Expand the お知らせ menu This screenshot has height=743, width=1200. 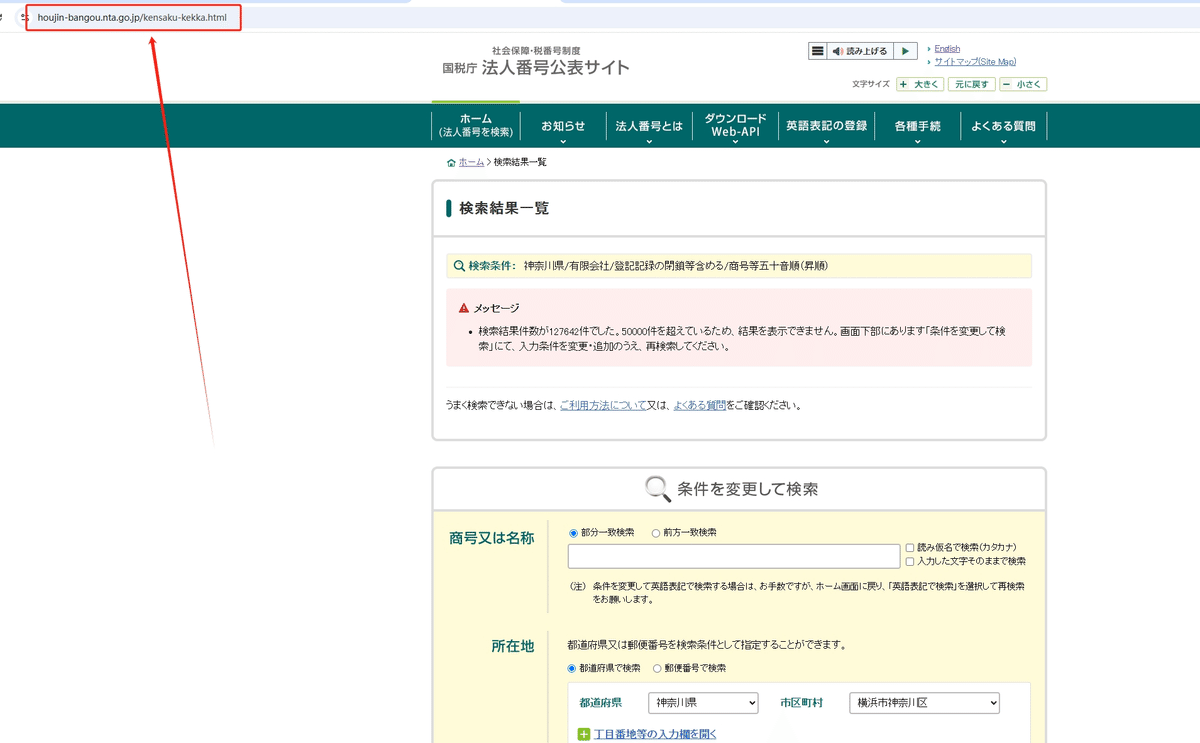pyautogui.click(x=563, y=126)
